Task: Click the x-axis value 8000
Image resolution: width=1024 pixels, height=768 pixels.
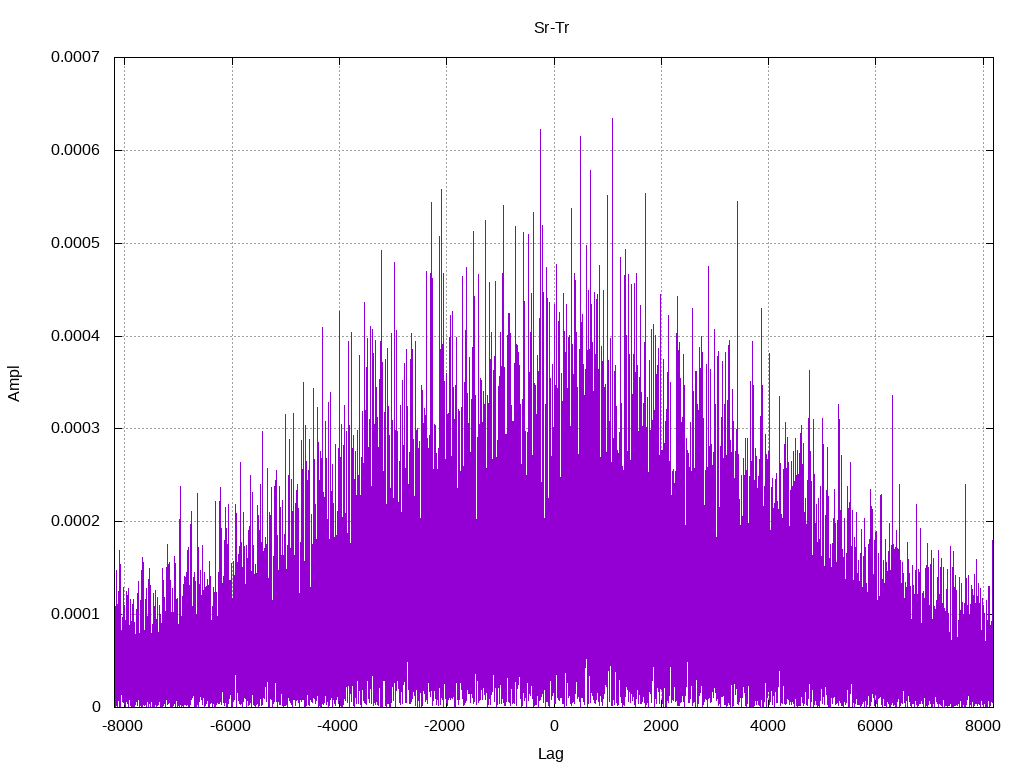Action: coord(983,726)
